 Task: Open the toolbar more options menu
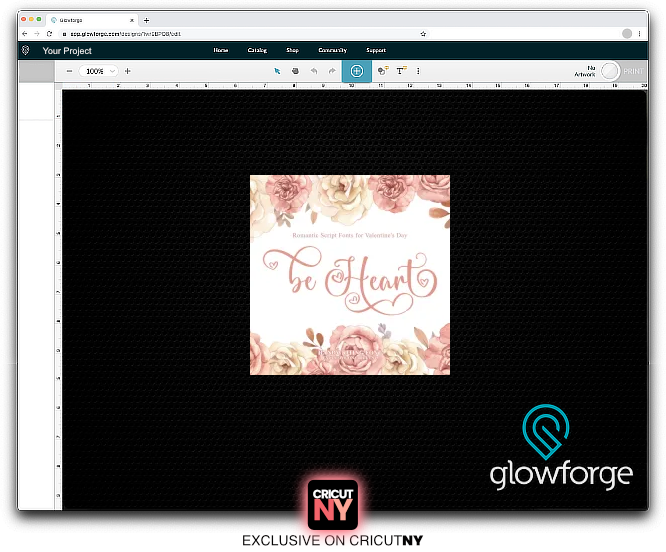pyautogui.click(x=418, y=71)
